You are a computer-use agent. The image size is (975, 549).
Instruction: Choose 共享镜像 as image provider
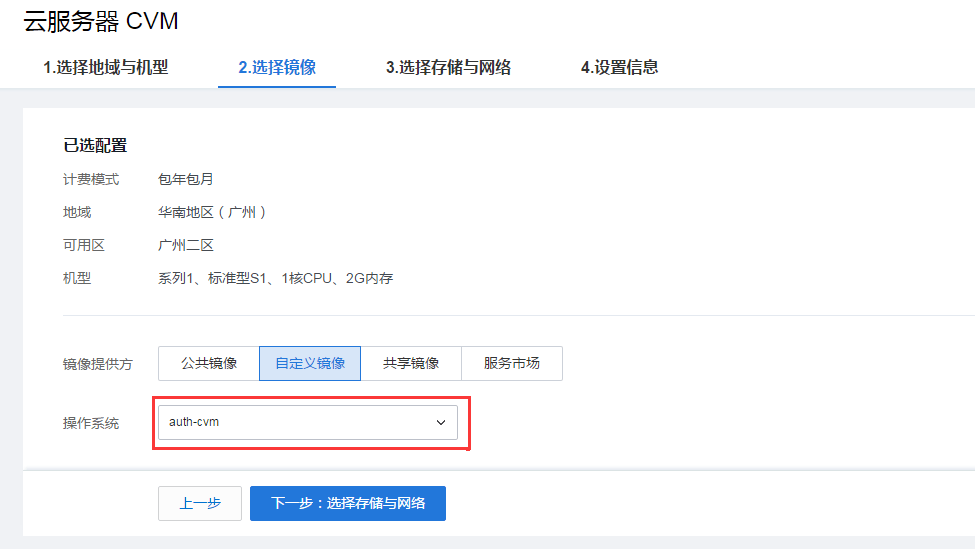tap(411, 363)
